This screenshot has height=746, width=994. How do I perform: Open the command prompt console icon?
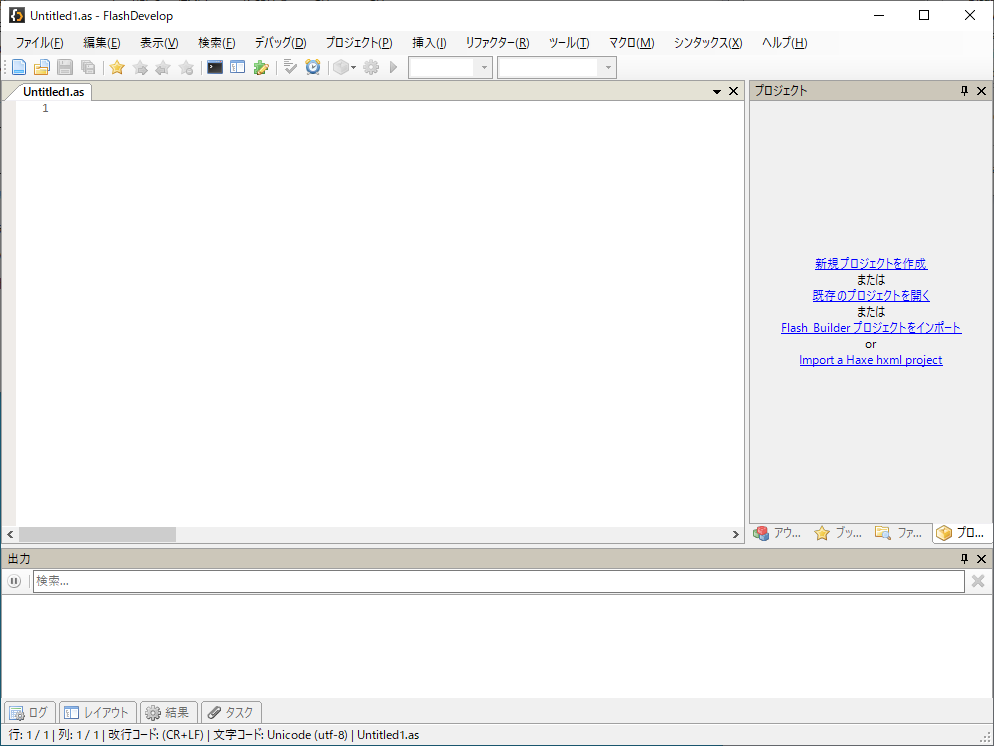tap(215, 67)
